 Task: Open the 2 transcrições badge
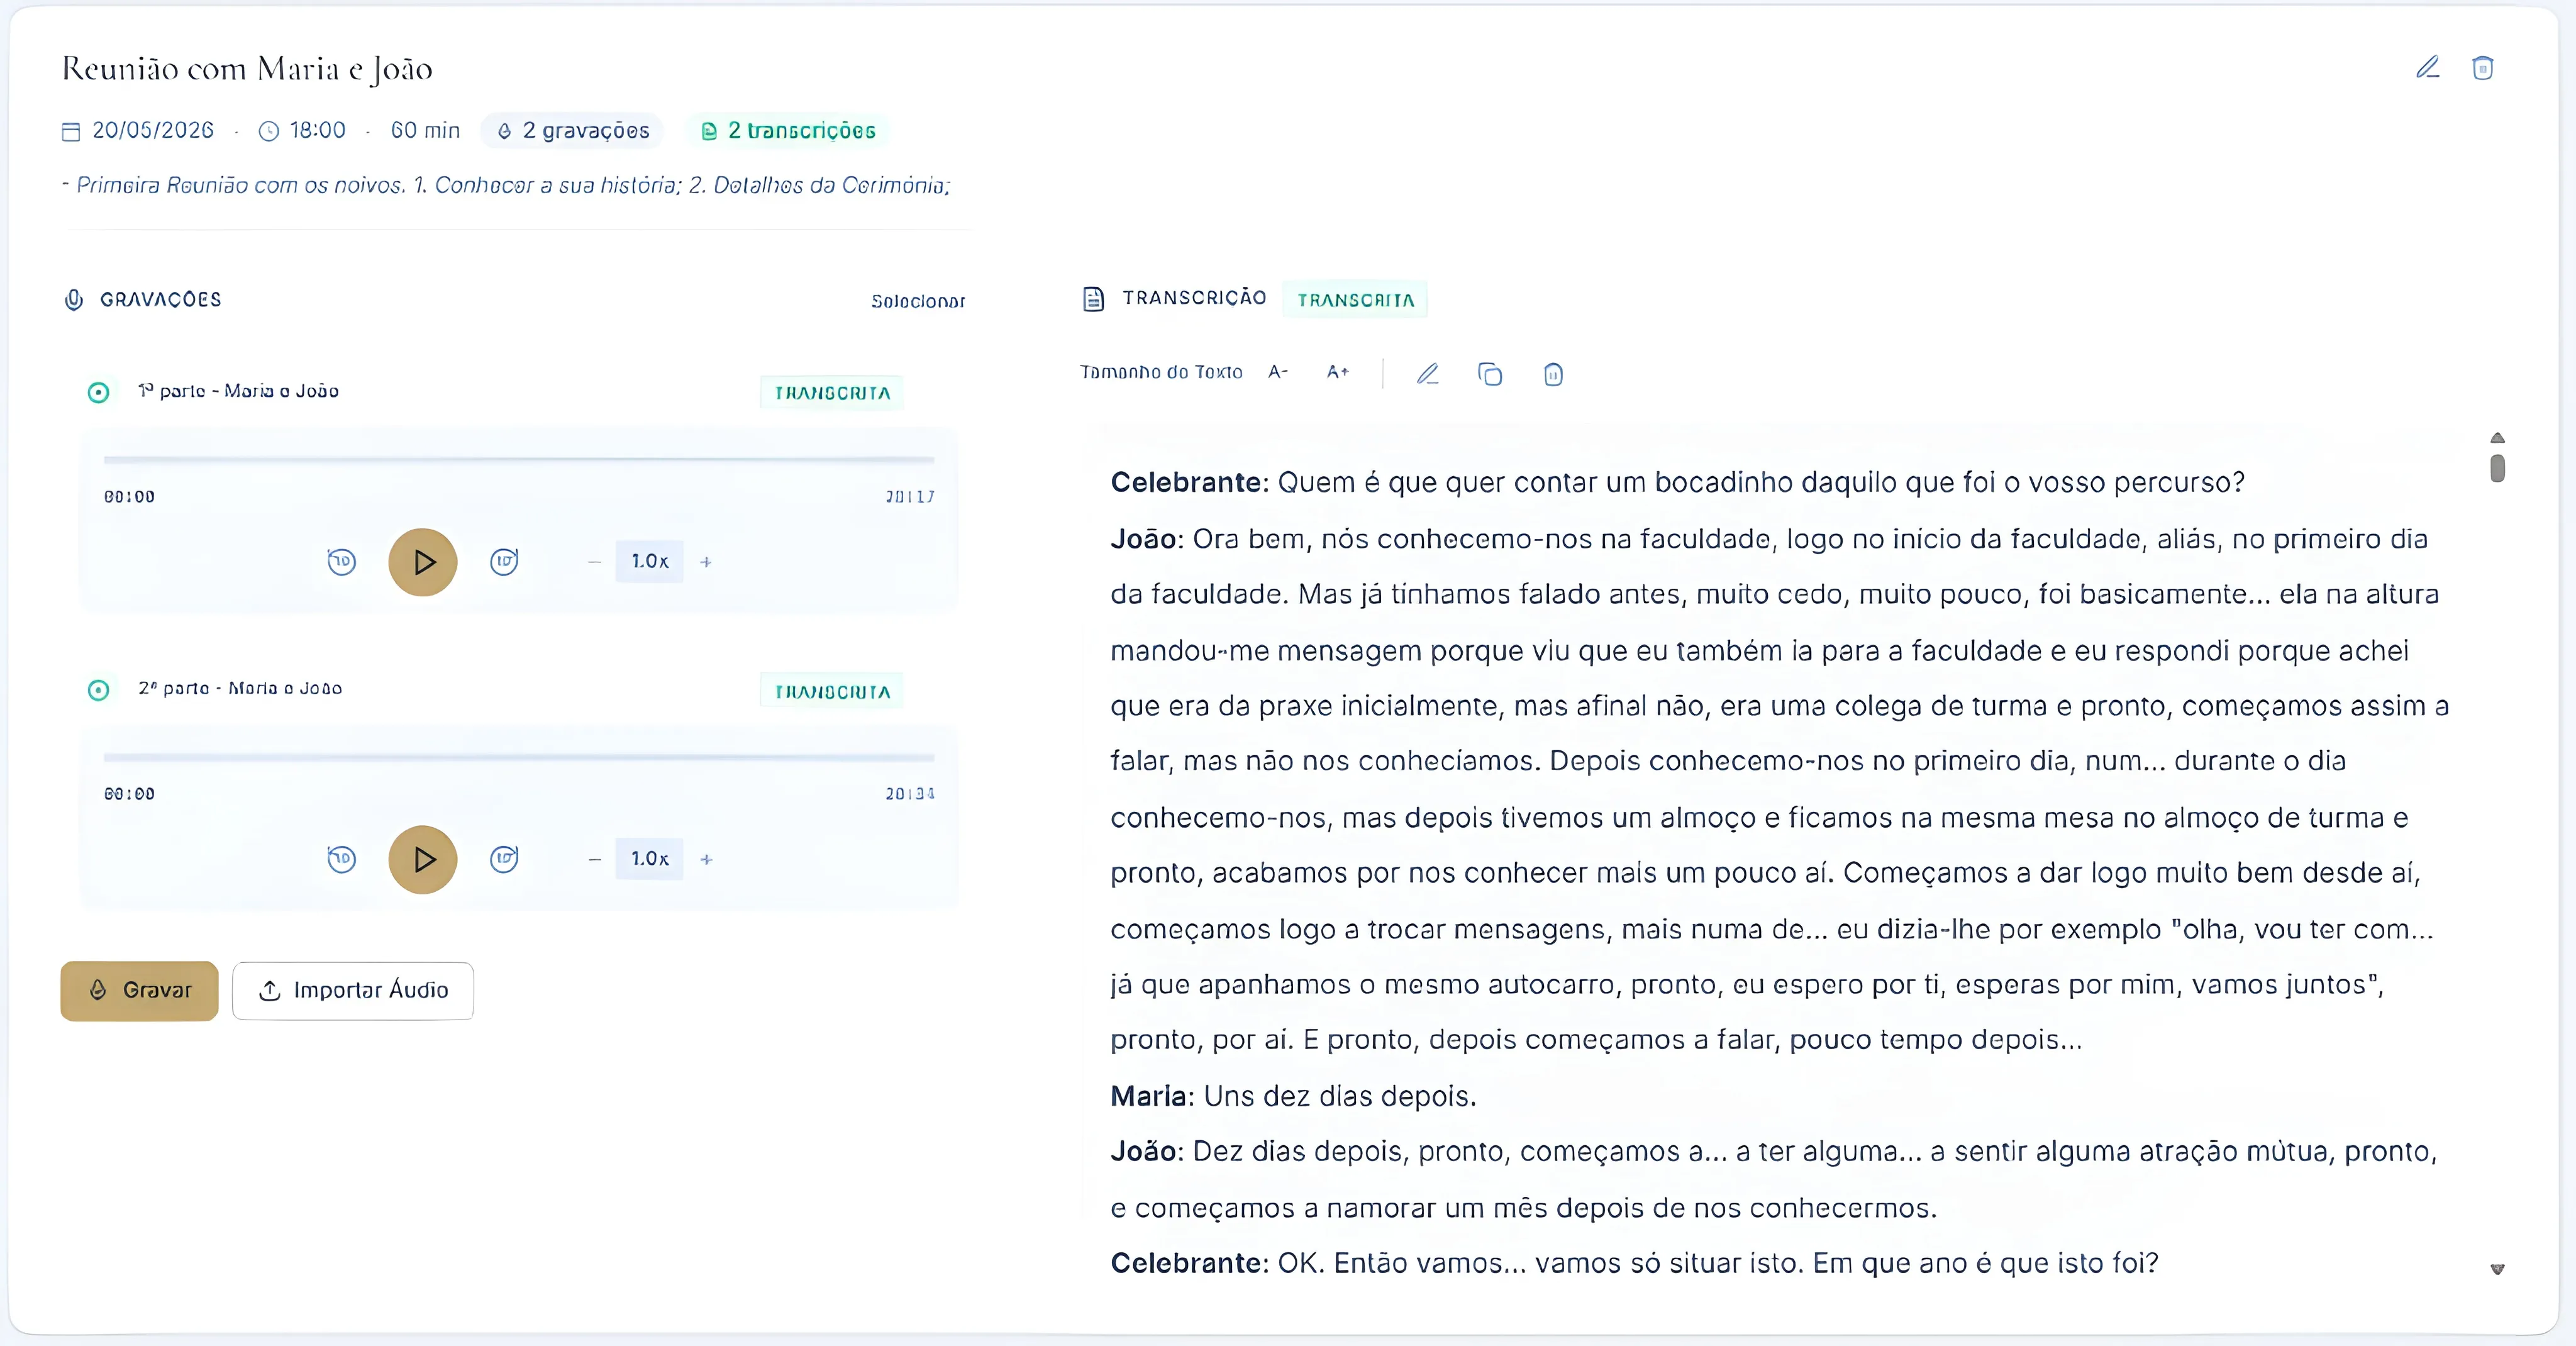788,131
